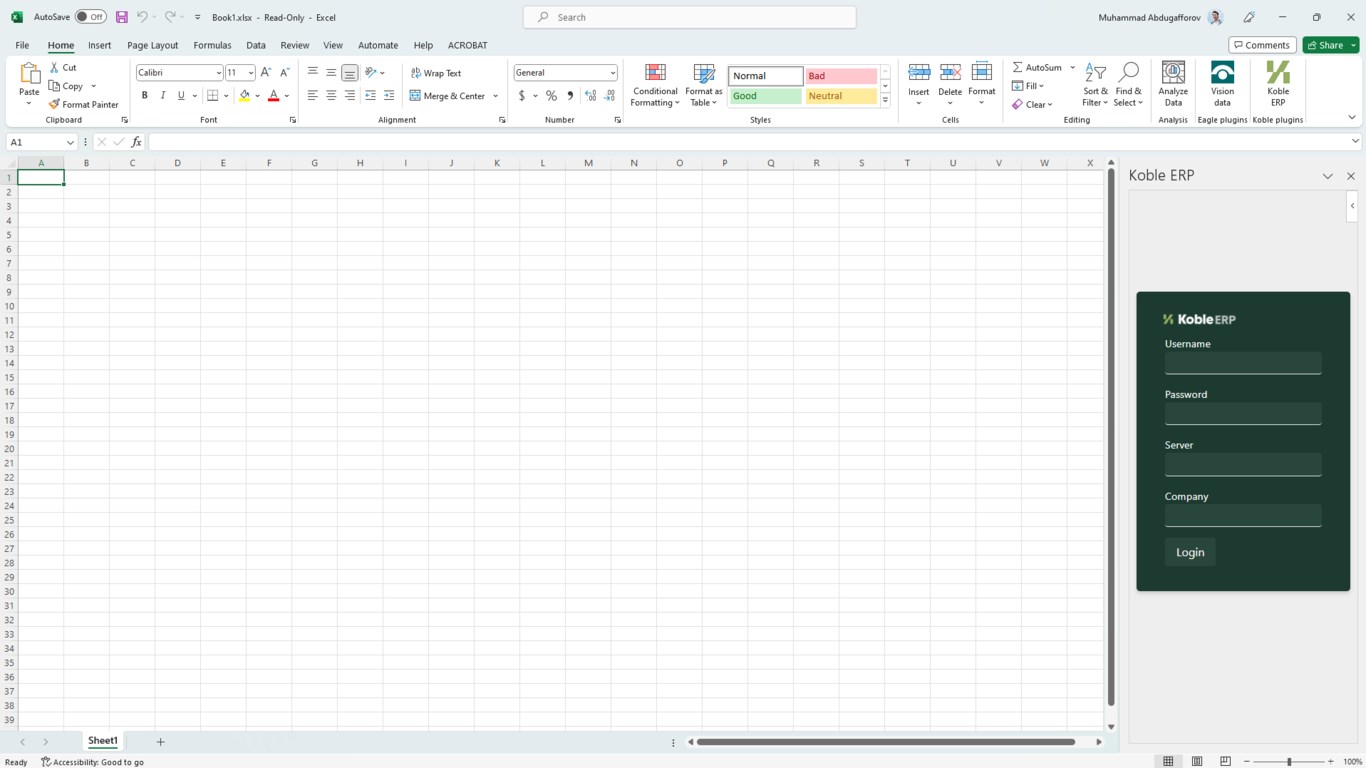This screenshot has height=768, width=1366.
Task: Apply the yellow Fill Color
Action: click(x=244, y=96)
